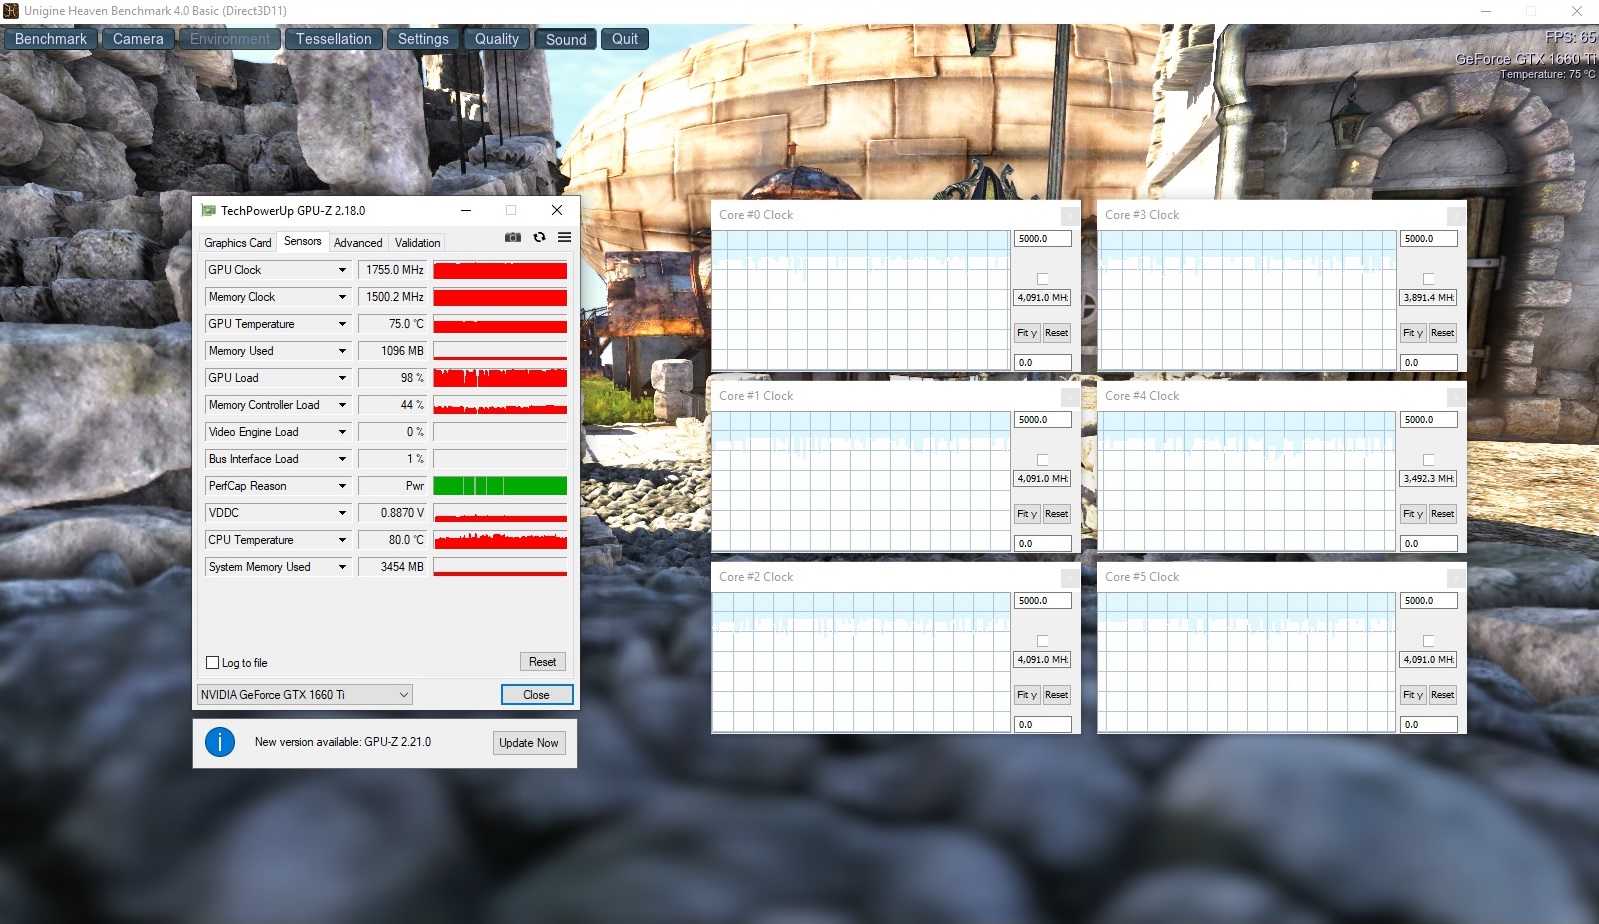Open the Benchmark menu in Heaven
The width and height of the screenshot is (1599, 924).
[x=51, y=39]
